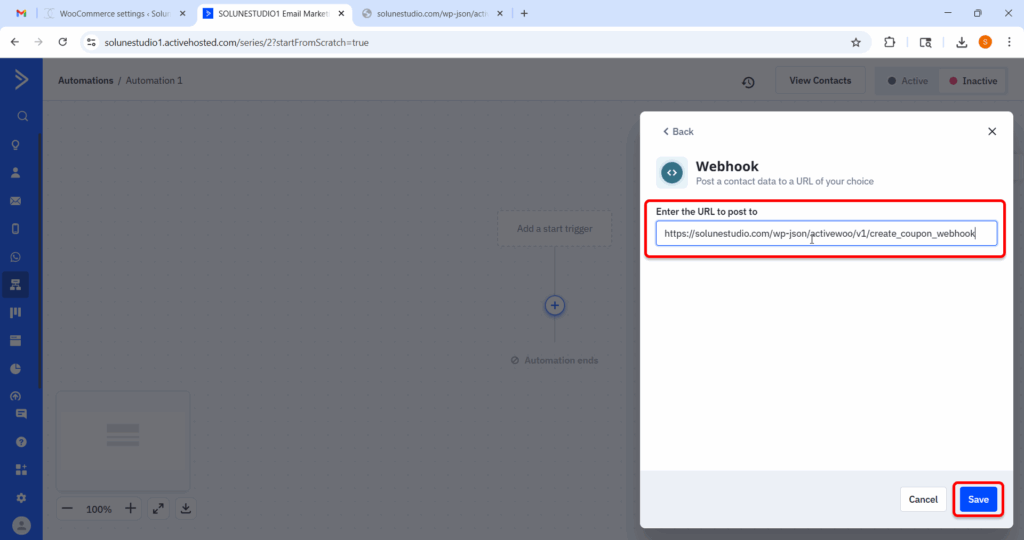
Task: Click the 100% zoom level value
Action: pyautogui.click(x=99, y=509)
